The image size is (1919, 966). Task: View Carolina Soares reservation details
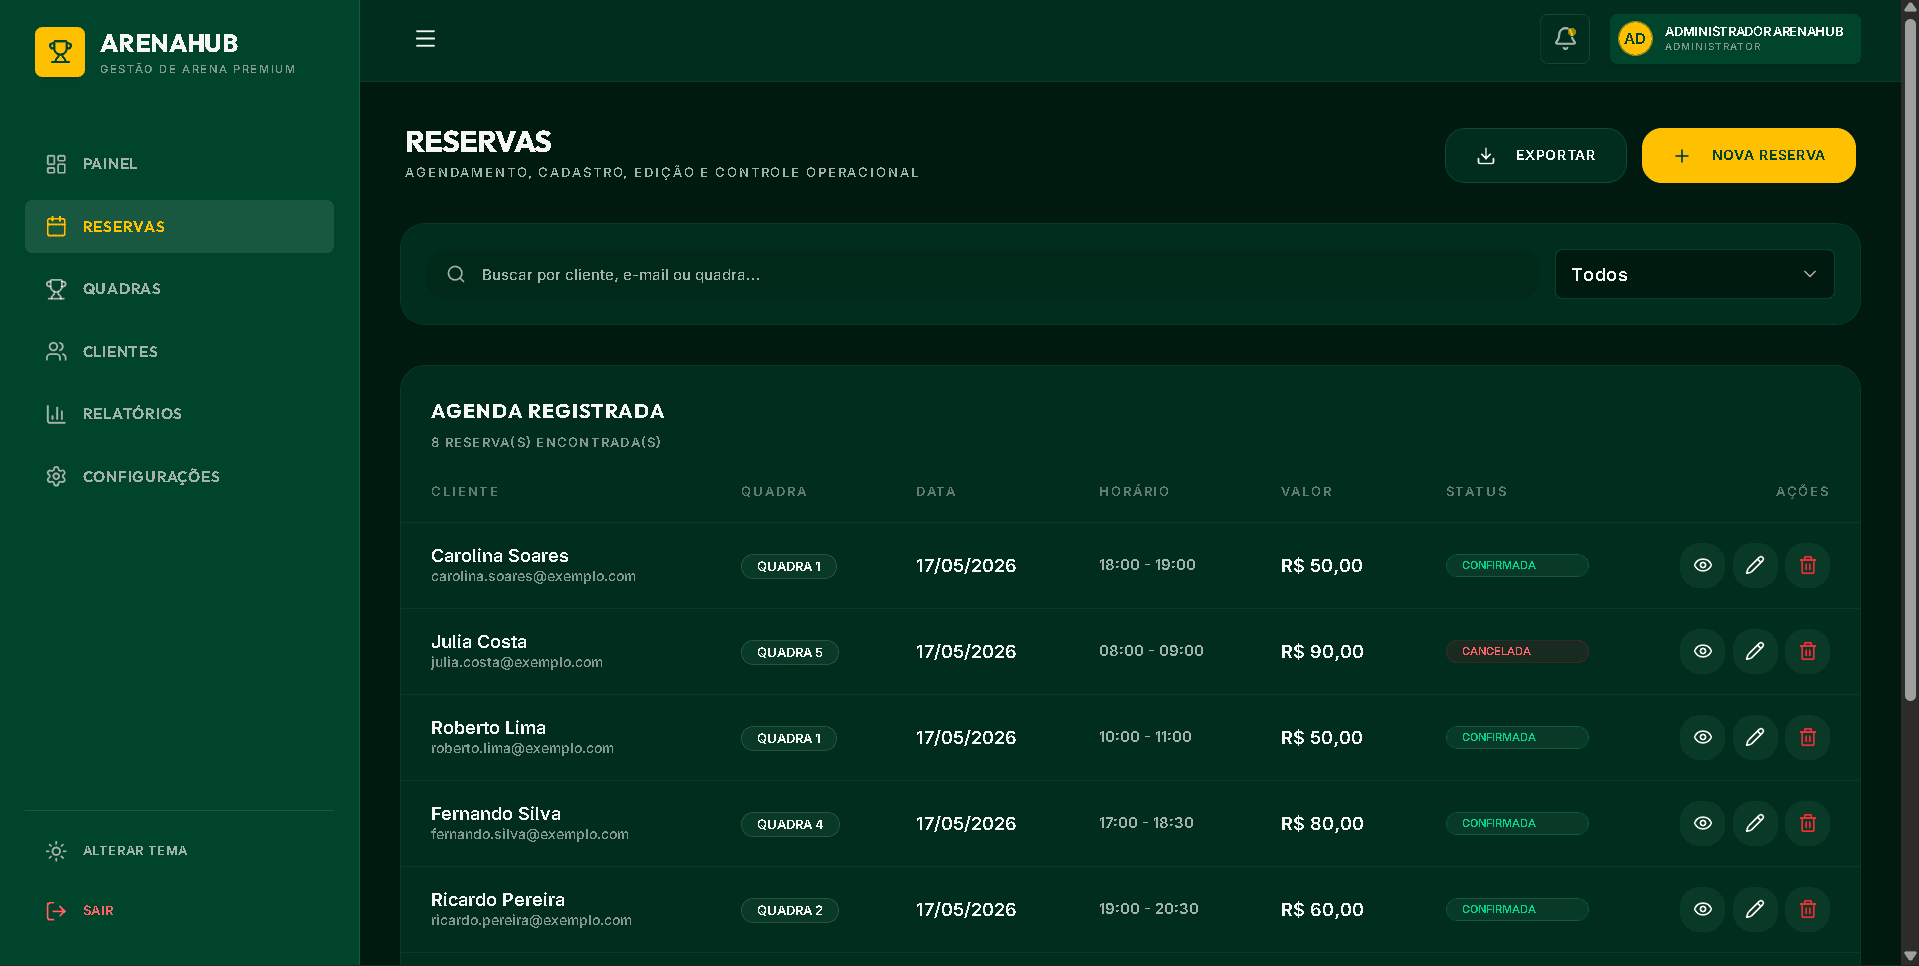pos(1702,565)
